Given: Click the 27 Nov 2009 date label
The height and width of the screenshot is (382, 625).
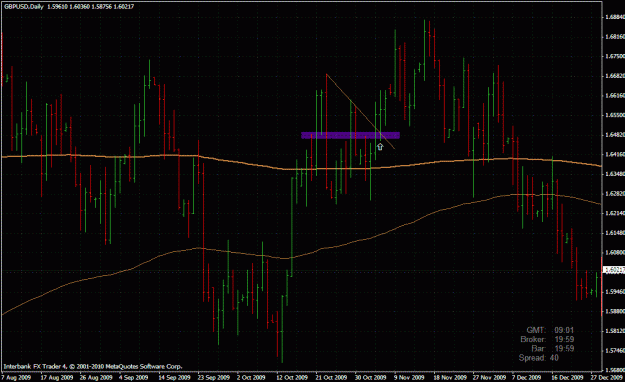Looking at the screenshot, I should point(489,377).
